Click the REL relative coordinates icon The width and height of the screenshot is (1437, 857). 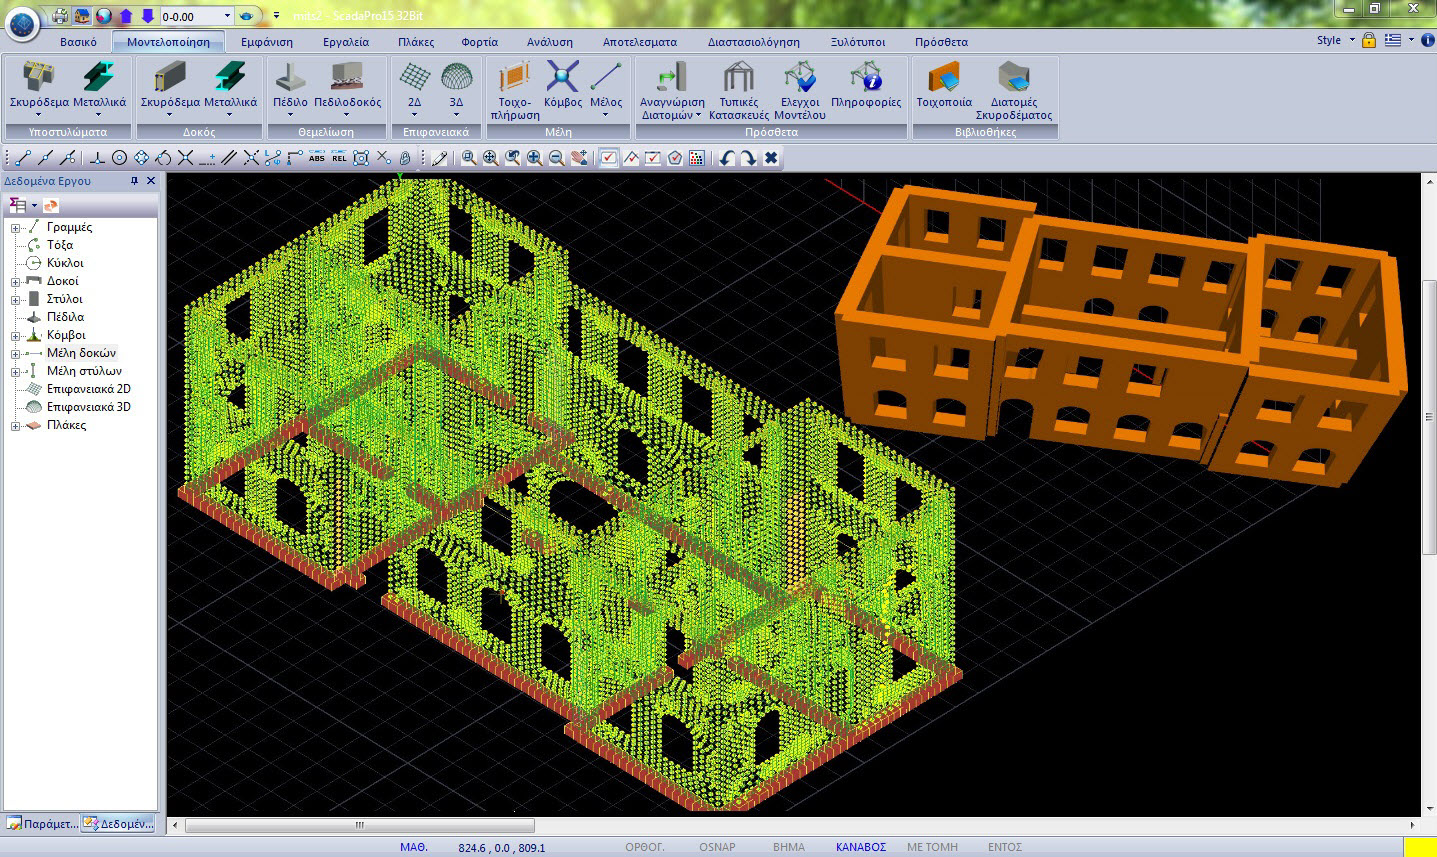coord(339,158)
